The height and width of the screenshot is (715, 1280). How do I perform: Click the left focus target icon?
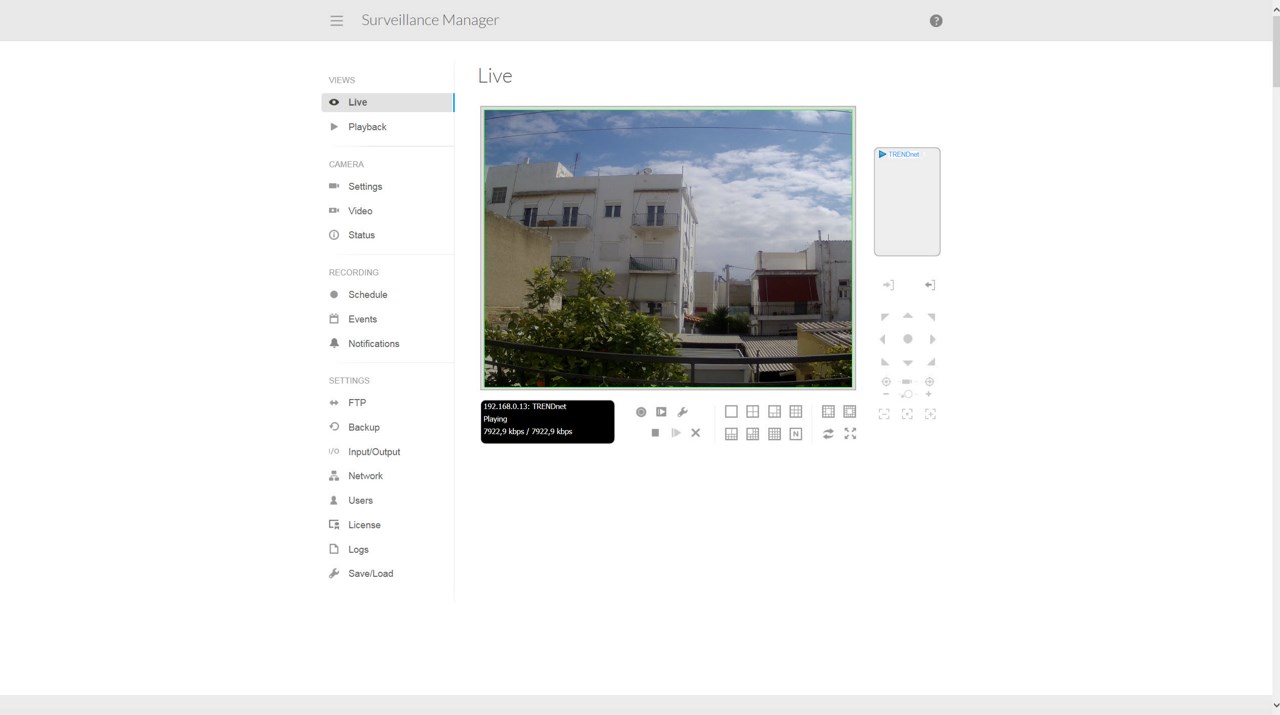tap(886, 382)
